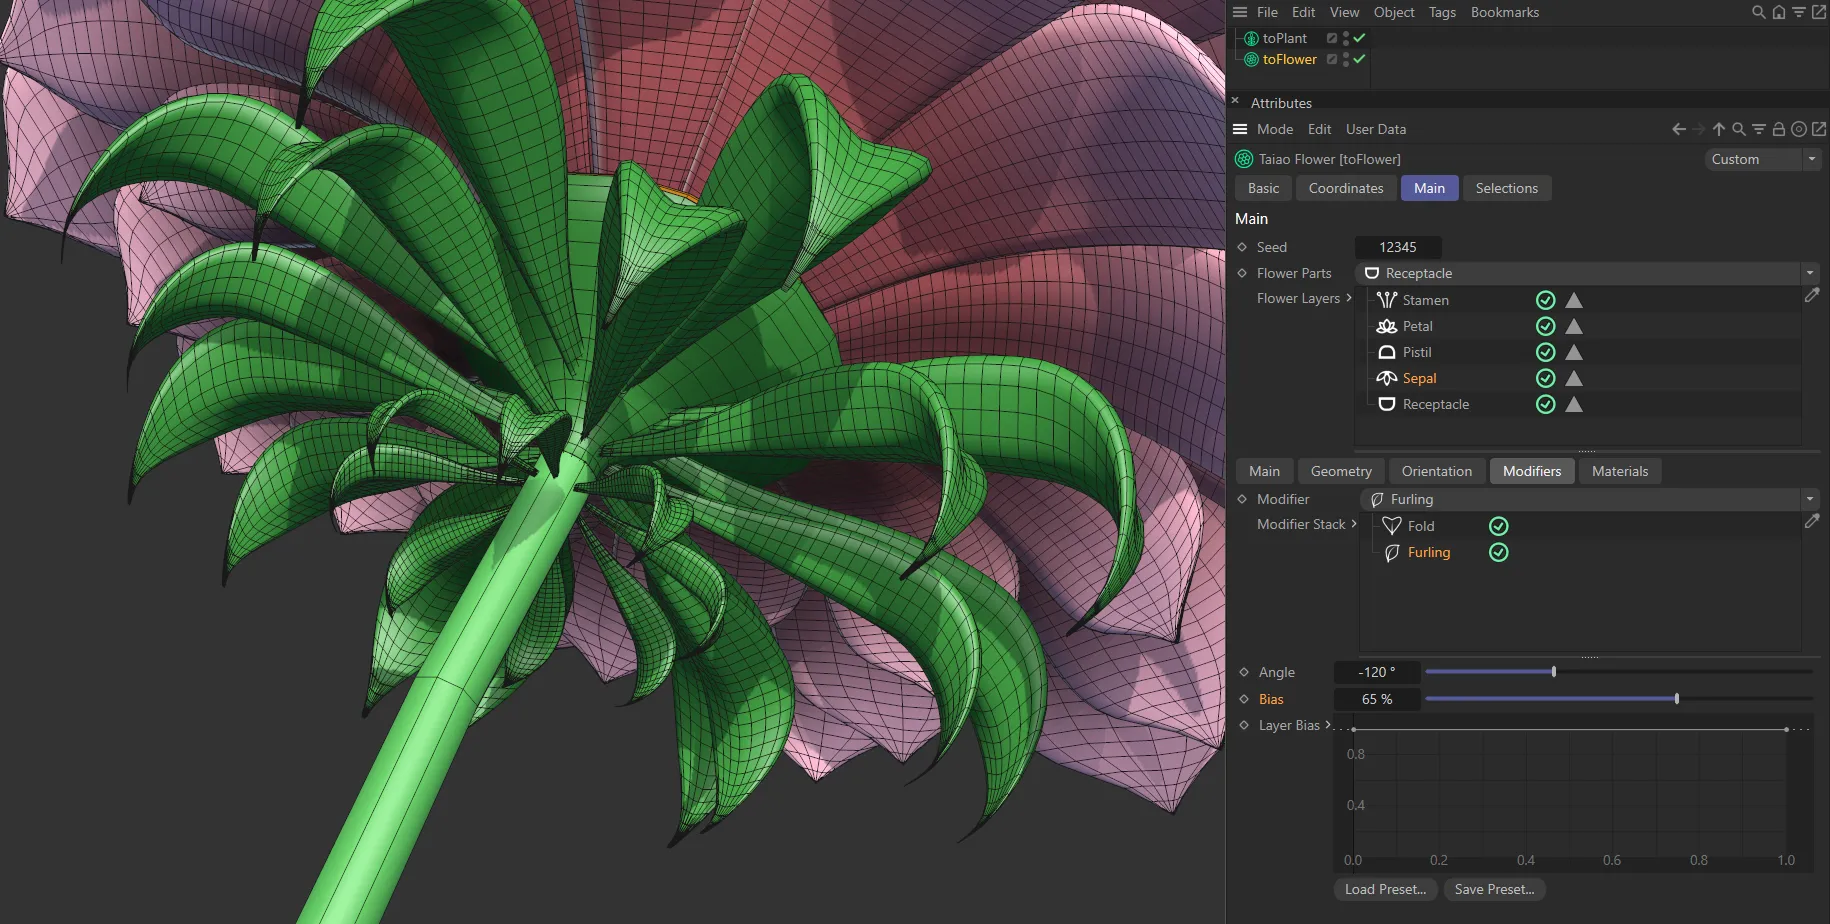Toggle visibility checkmark next to toPlant object
This screenshot has width=1830, height=924.
[1359, 37]
